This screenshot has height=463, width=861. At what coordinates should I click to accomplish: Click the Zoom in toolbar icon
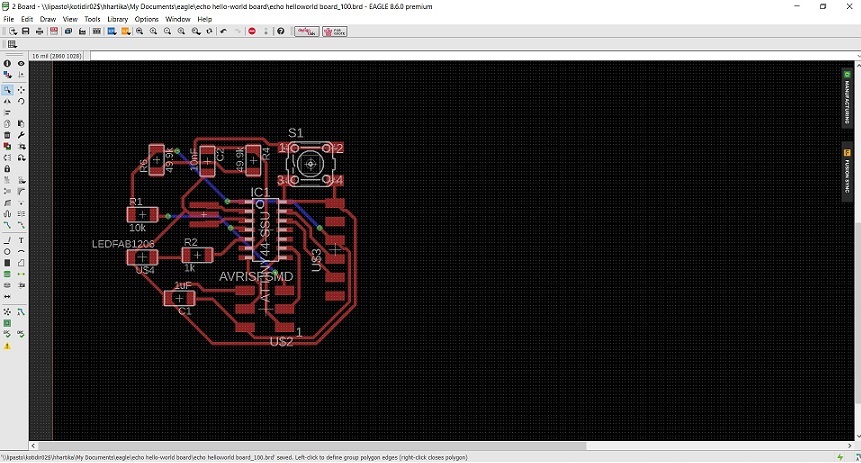click(x=153, y=31)
